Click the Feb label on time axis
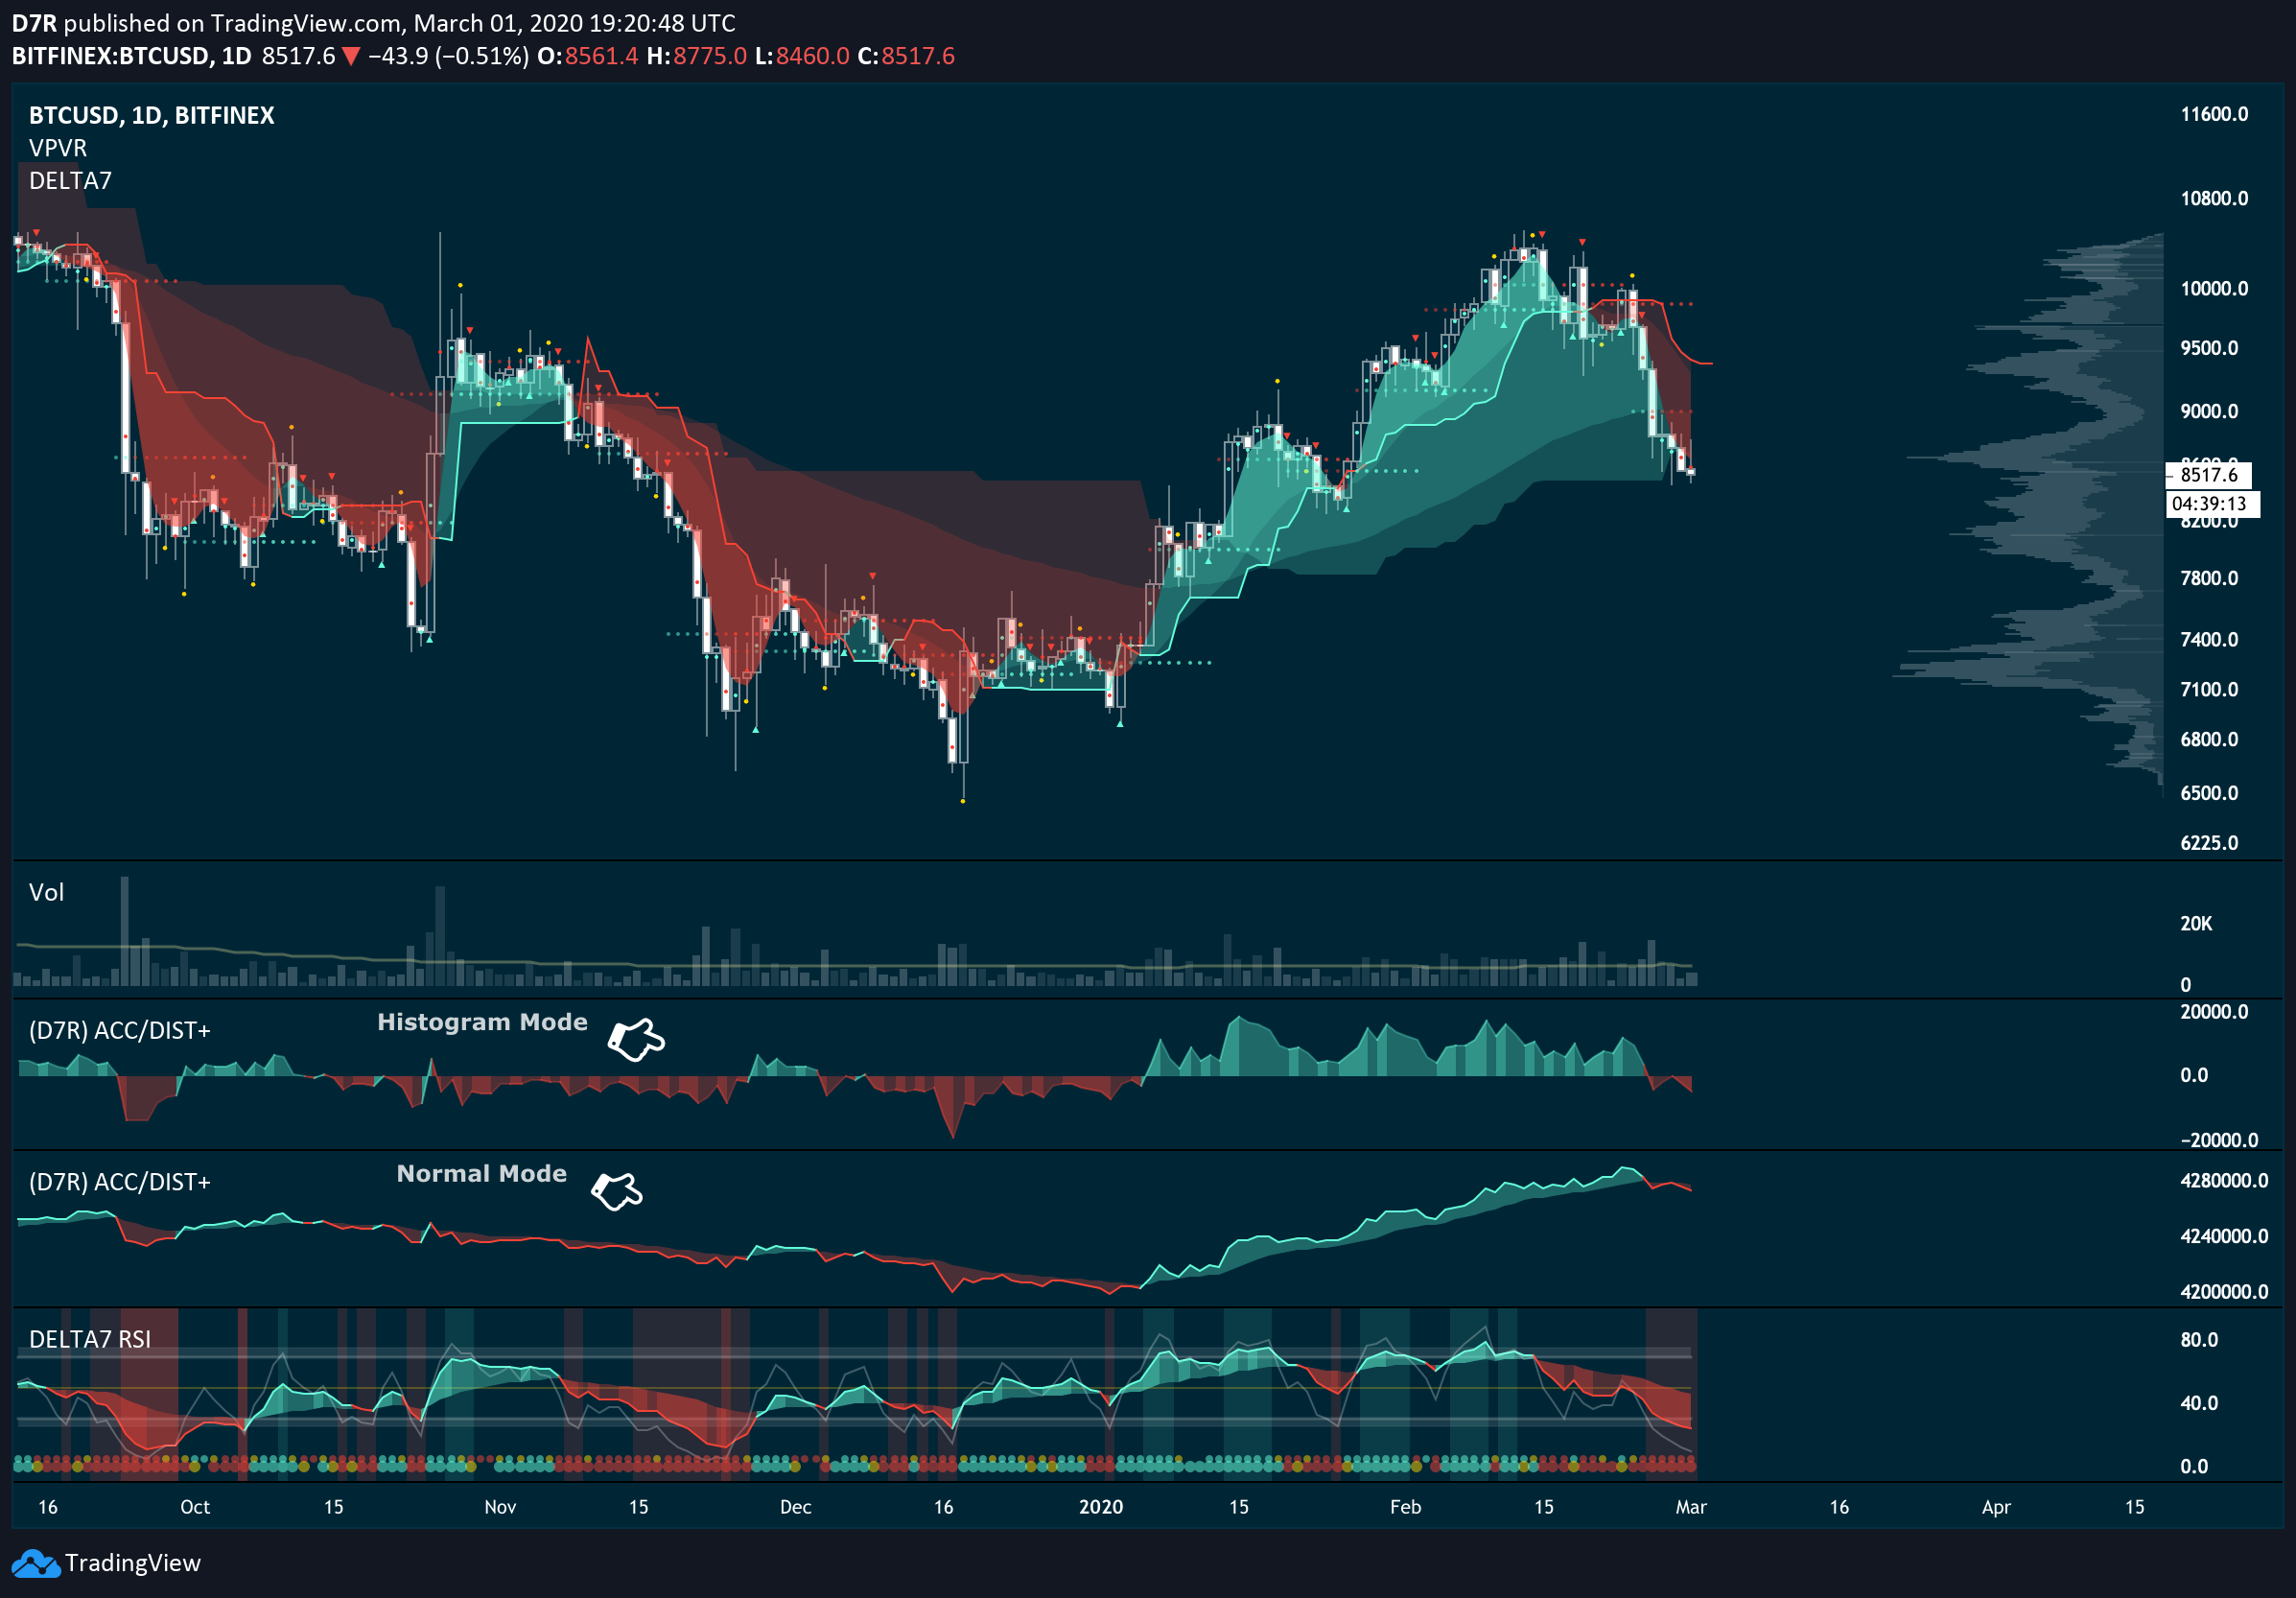Image resolution: width=2296 pixels, height=1598 pixels. click(x=1405, y=1507)
